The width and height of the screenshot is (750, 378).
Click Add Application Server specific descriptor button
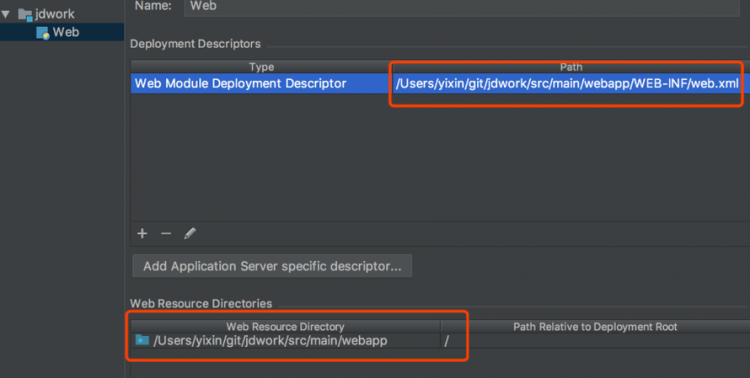tap(272, 266)
